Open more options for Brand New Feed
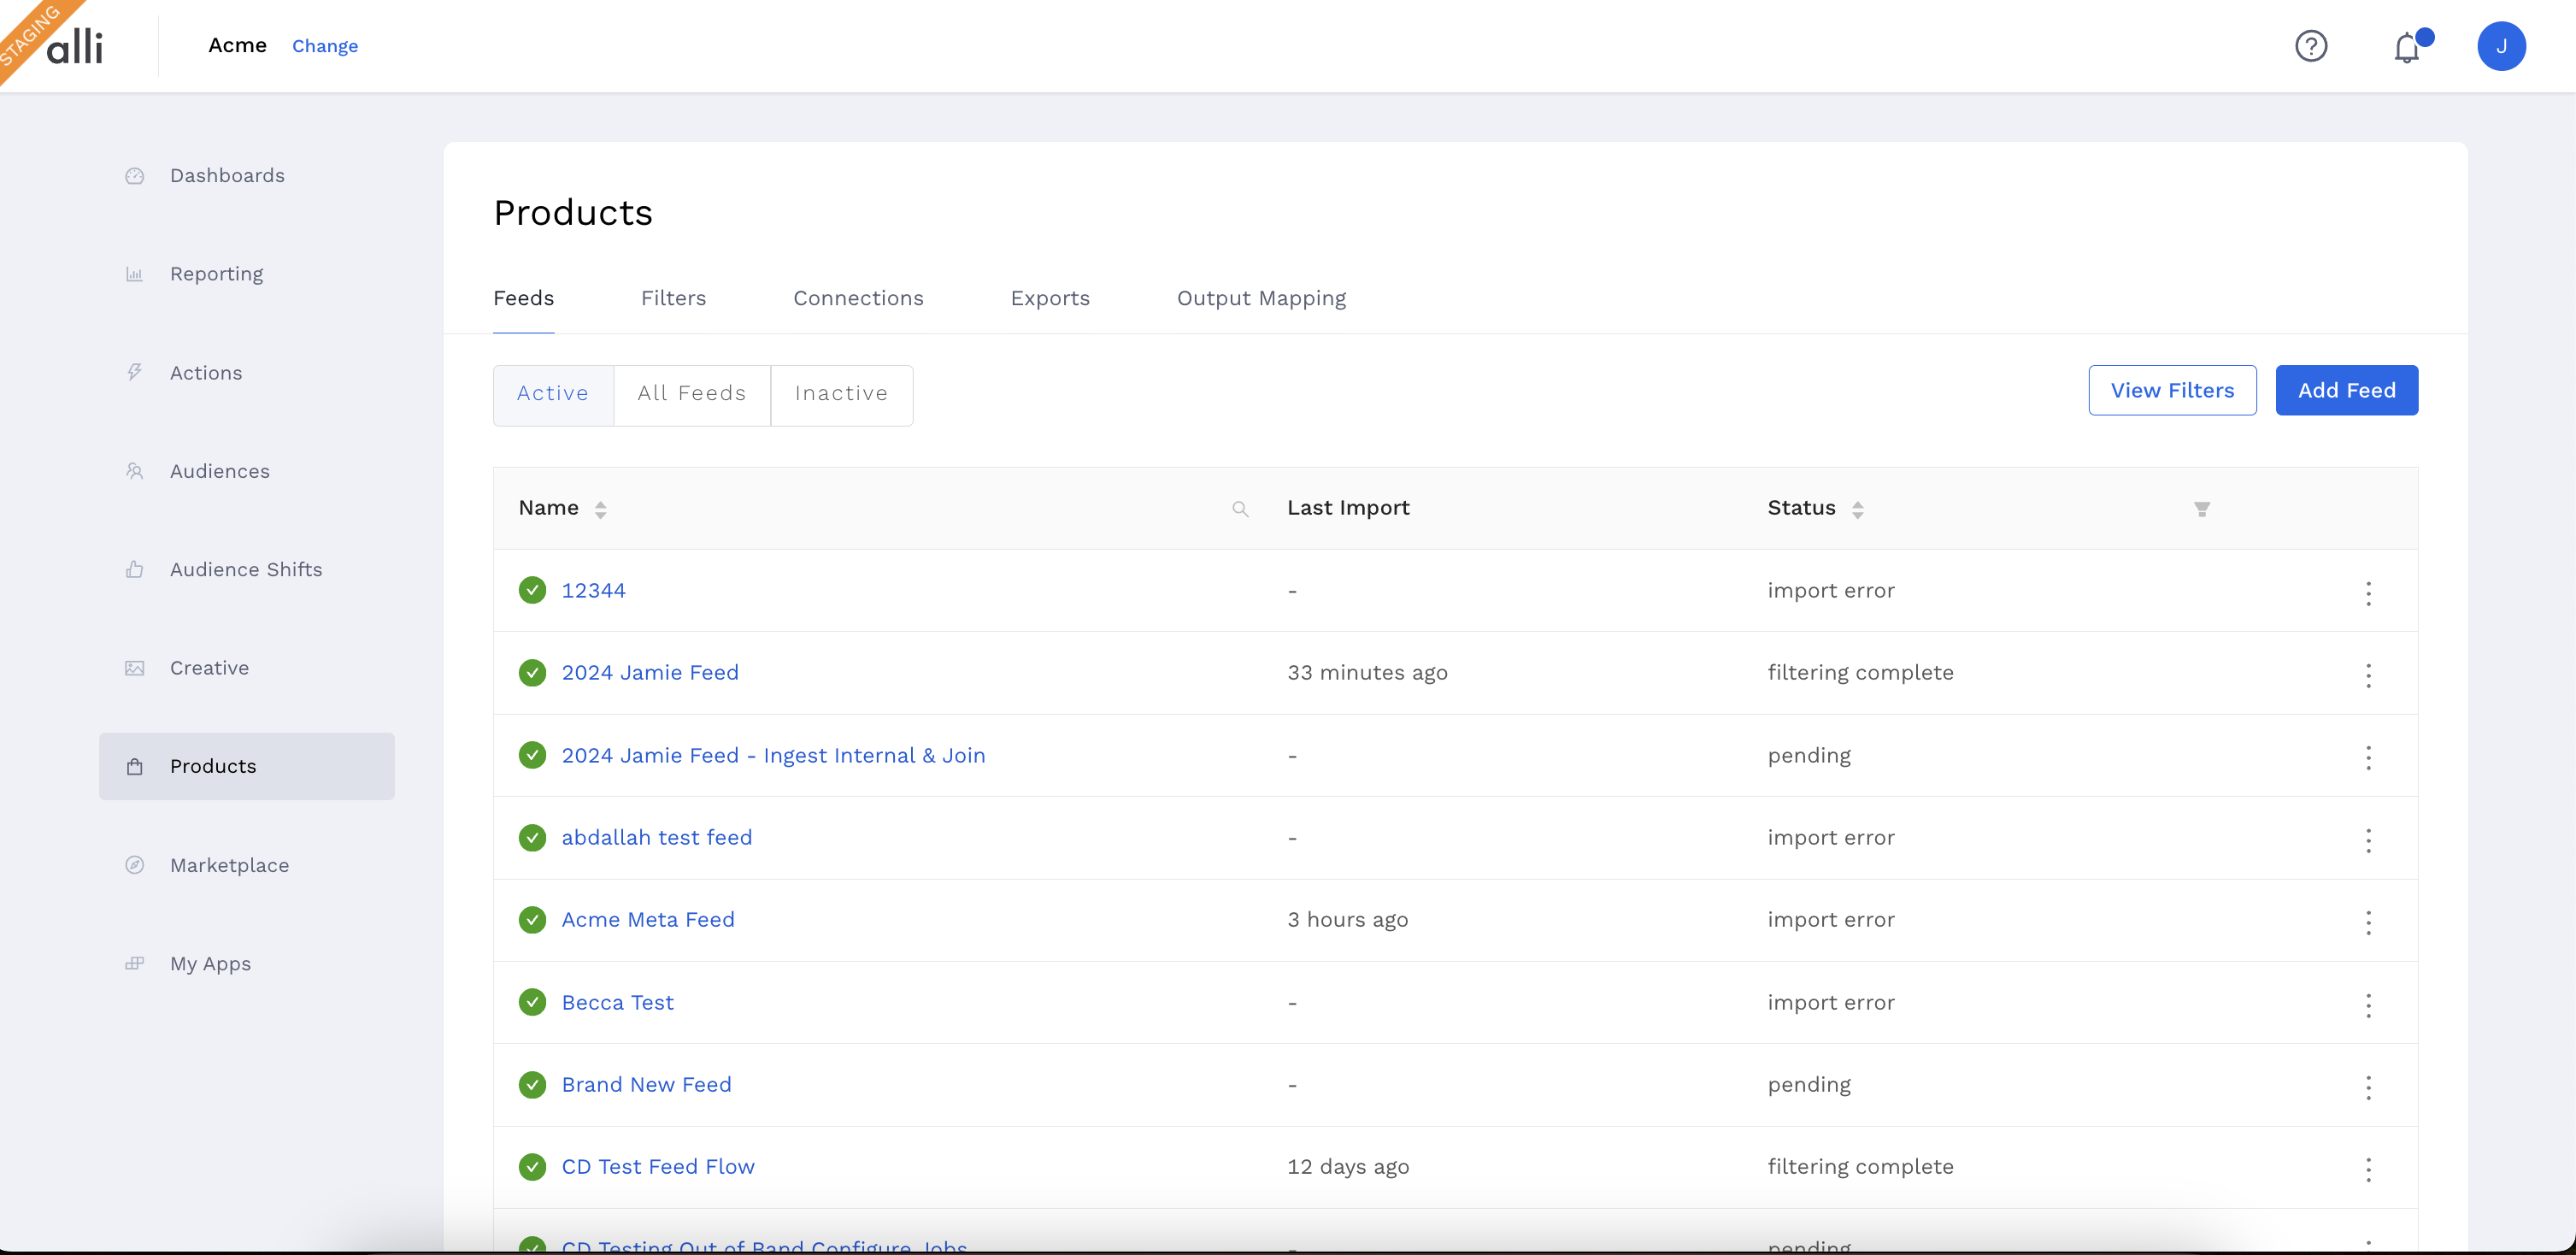Image resolution: width=2576 pixels, height=1255 pixels. pos(2368,1087)
